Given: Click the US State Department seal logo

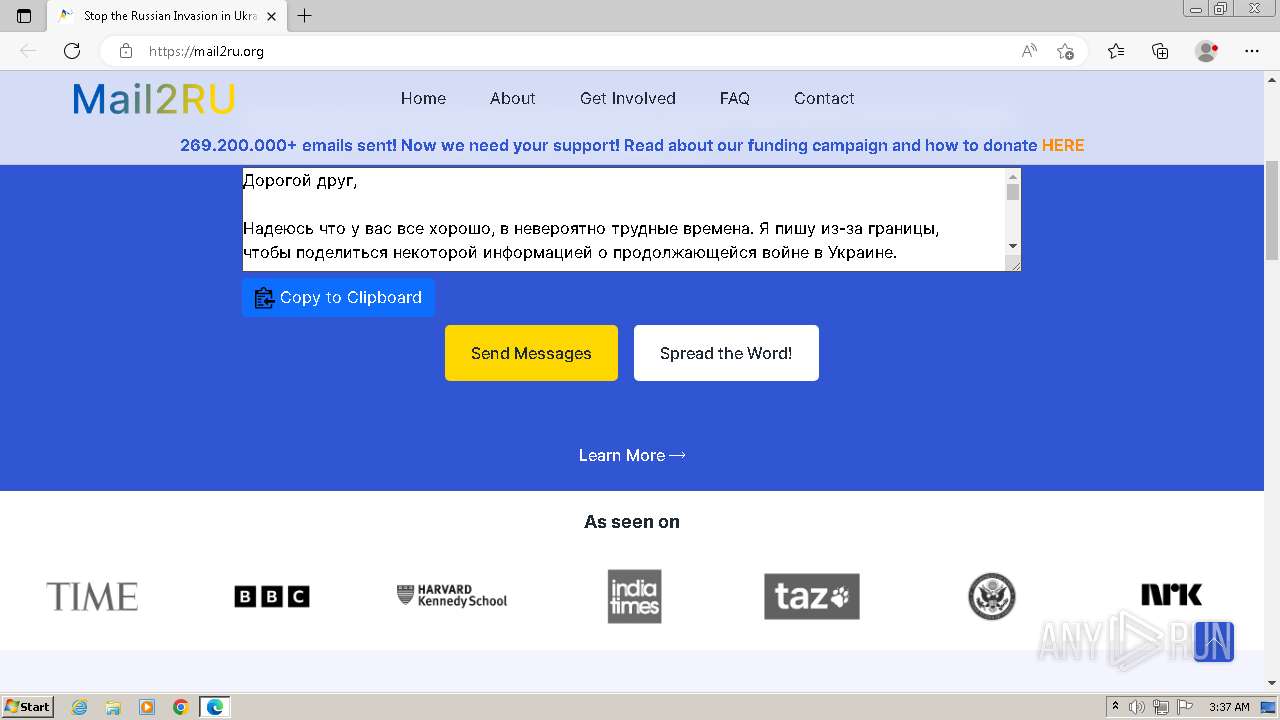Looking at the screenshot, I should (992, 597).
